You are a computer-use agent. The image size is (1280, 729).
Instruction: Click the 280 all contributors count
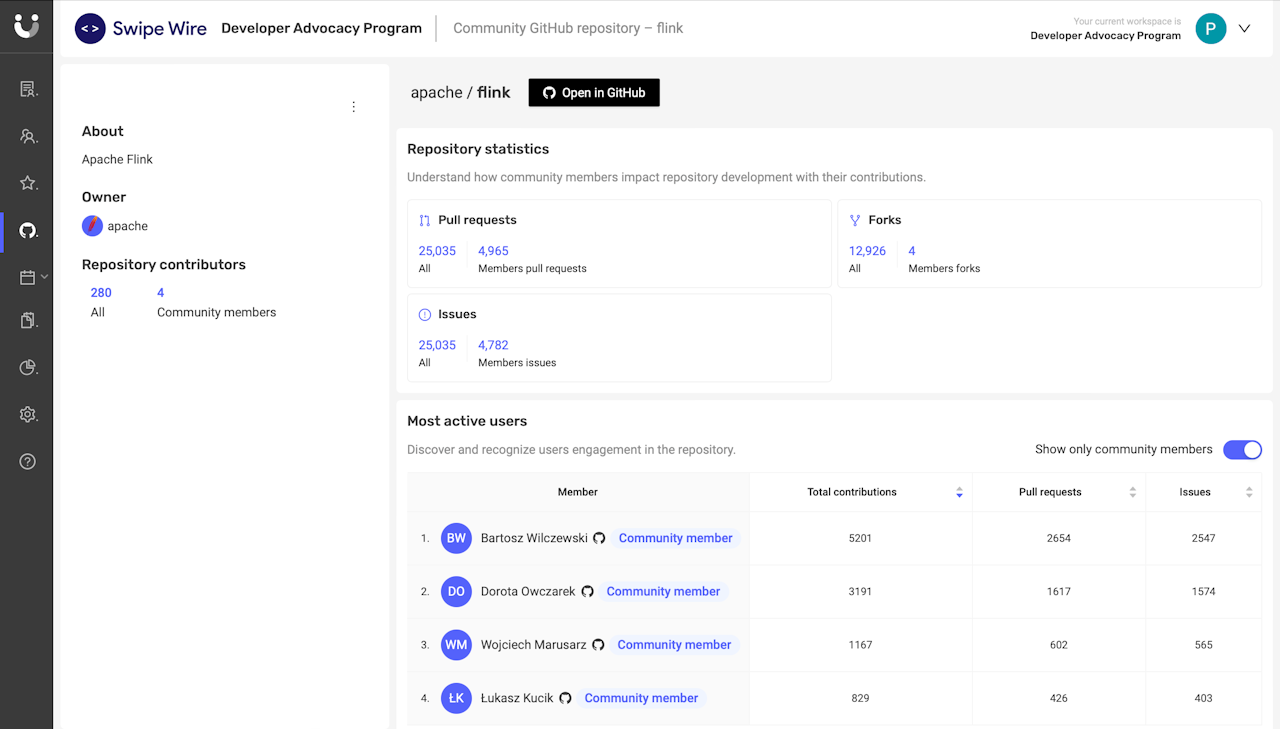pyautogui.click(x=101, y=293)
